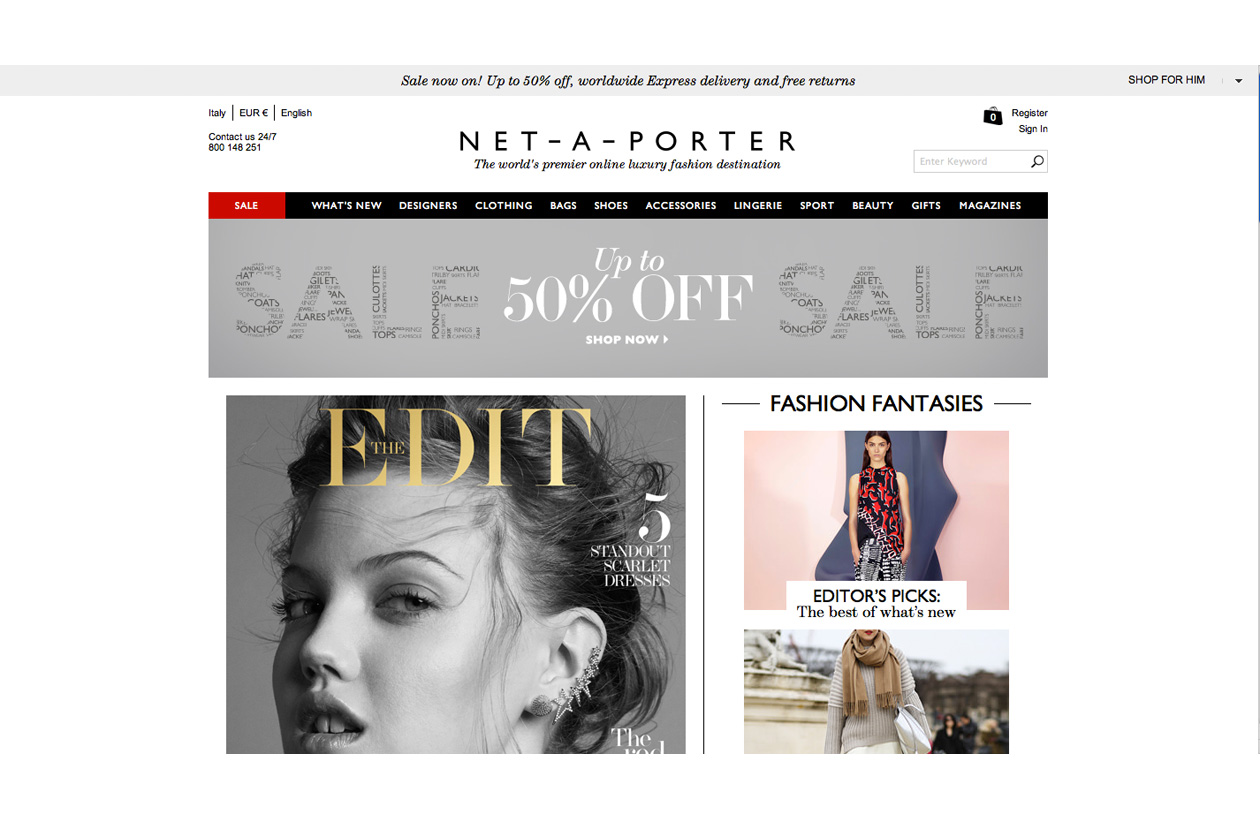Viewport: 1260px width, 840px height.
Task: Click the Sign In link
Action: point(1033,129)
